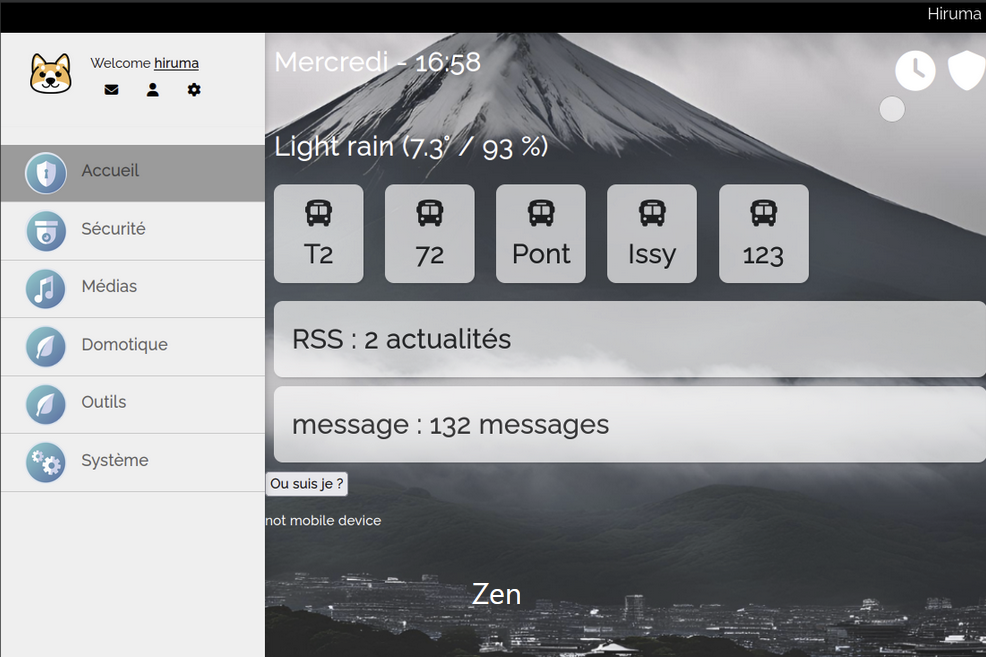Click the hiruma username link

(x=176, y=63)
